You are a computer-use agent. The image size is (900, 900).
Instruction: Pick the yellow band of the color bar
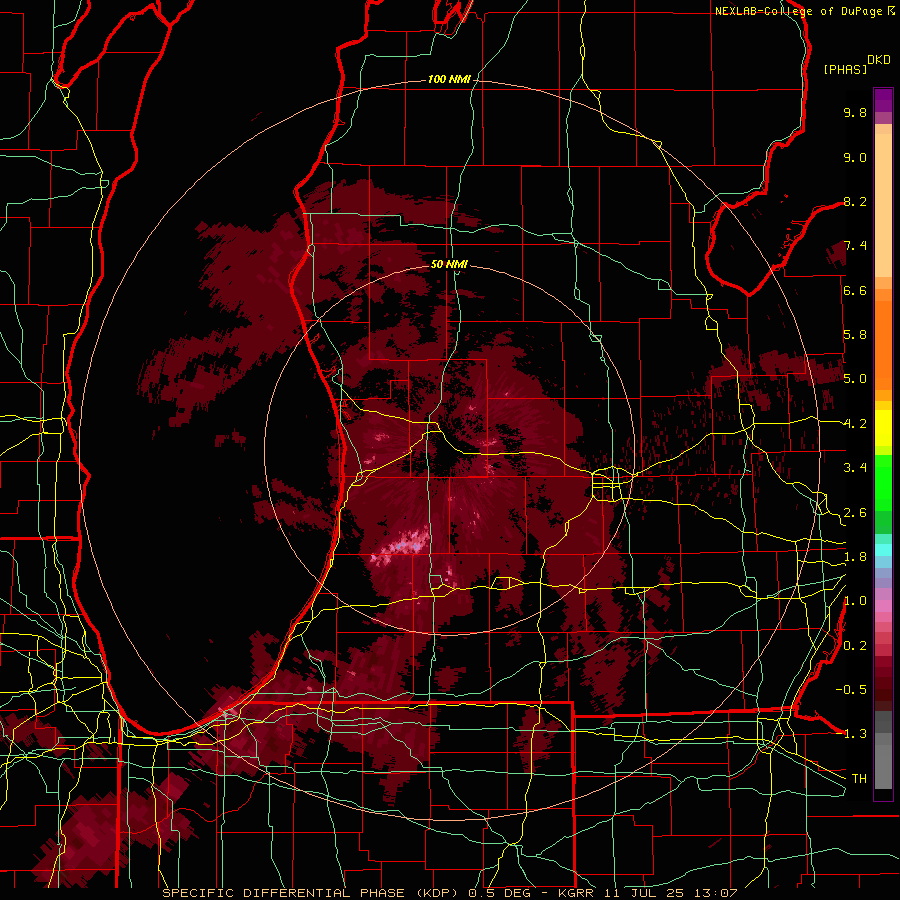[x=883, y=428]
